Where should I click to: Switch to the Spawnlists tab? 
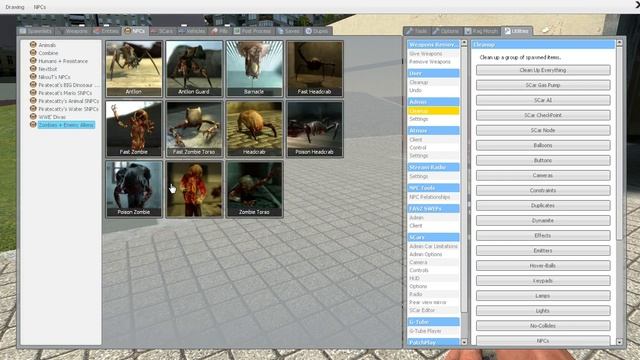click(36, 31)
